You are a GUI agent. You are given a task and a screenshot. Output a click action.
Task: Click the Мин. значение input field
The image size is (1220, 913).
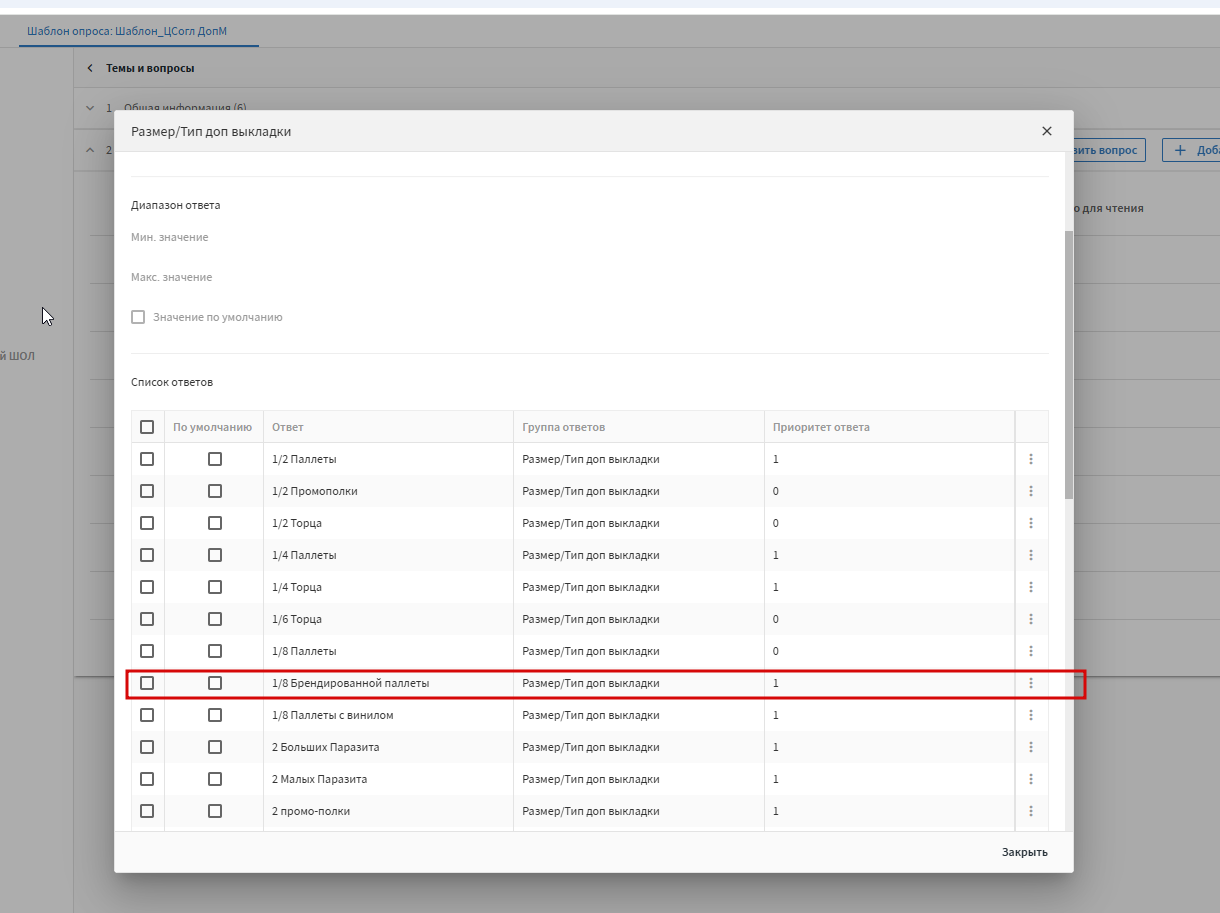pos(589,237)
